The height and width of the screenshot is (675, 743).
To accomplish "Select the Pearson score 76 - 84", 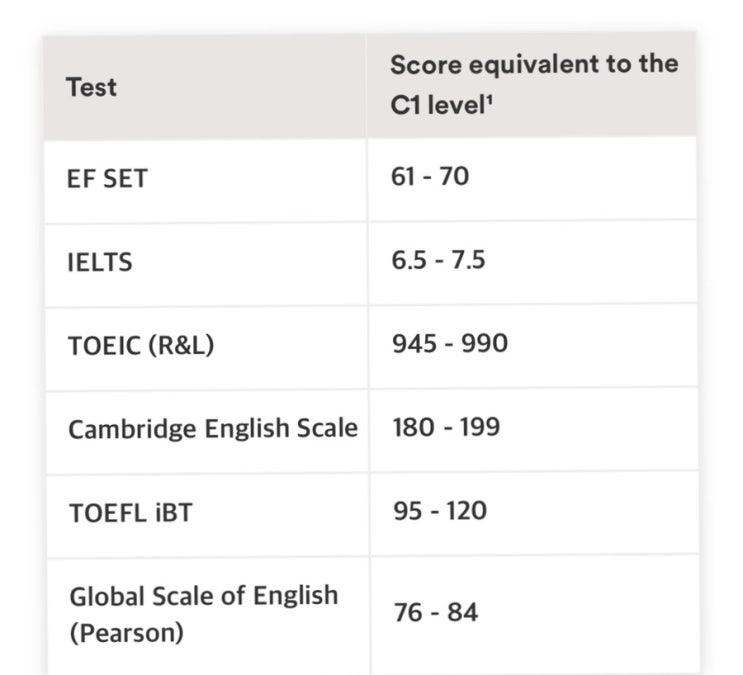I will click(x=435, y=611).
